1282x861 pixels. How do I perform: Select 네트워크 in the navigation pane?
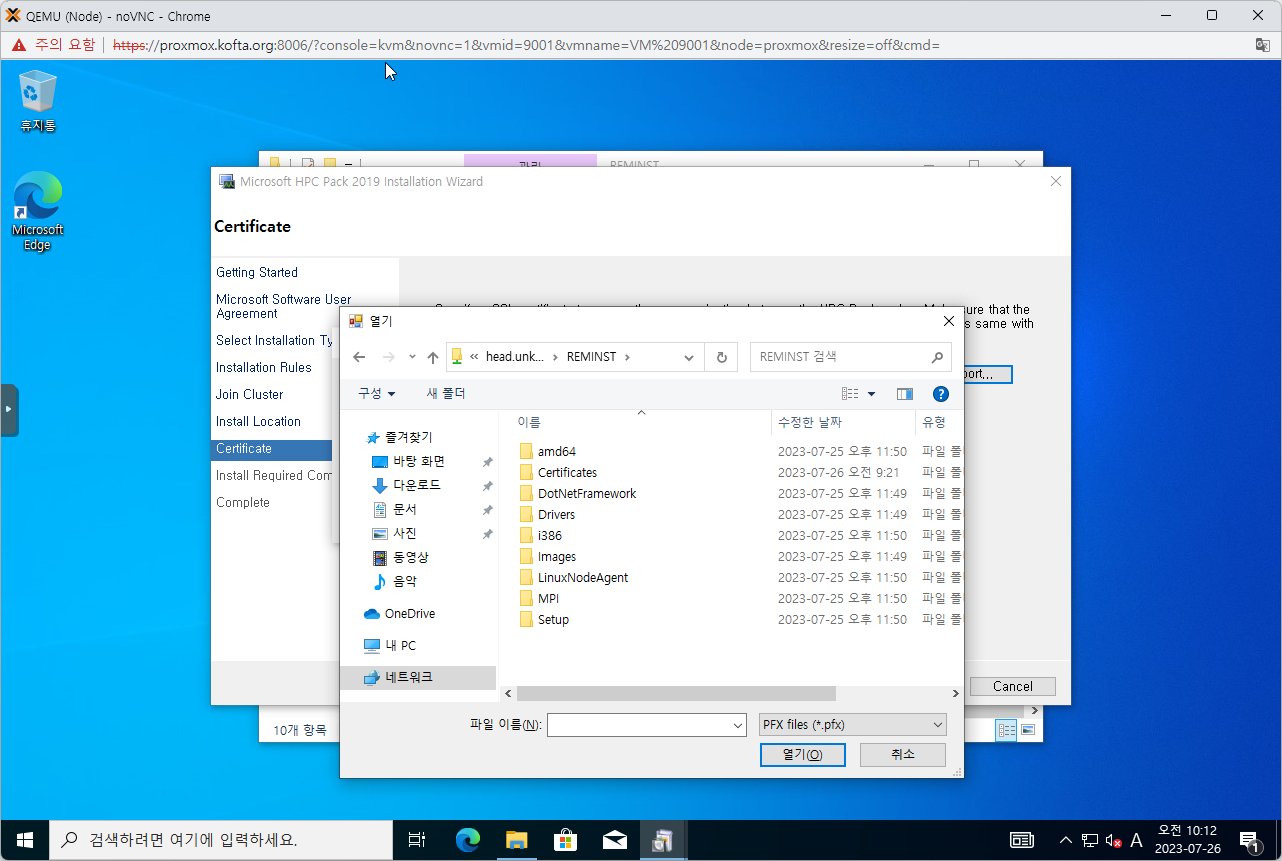point(409,677)
